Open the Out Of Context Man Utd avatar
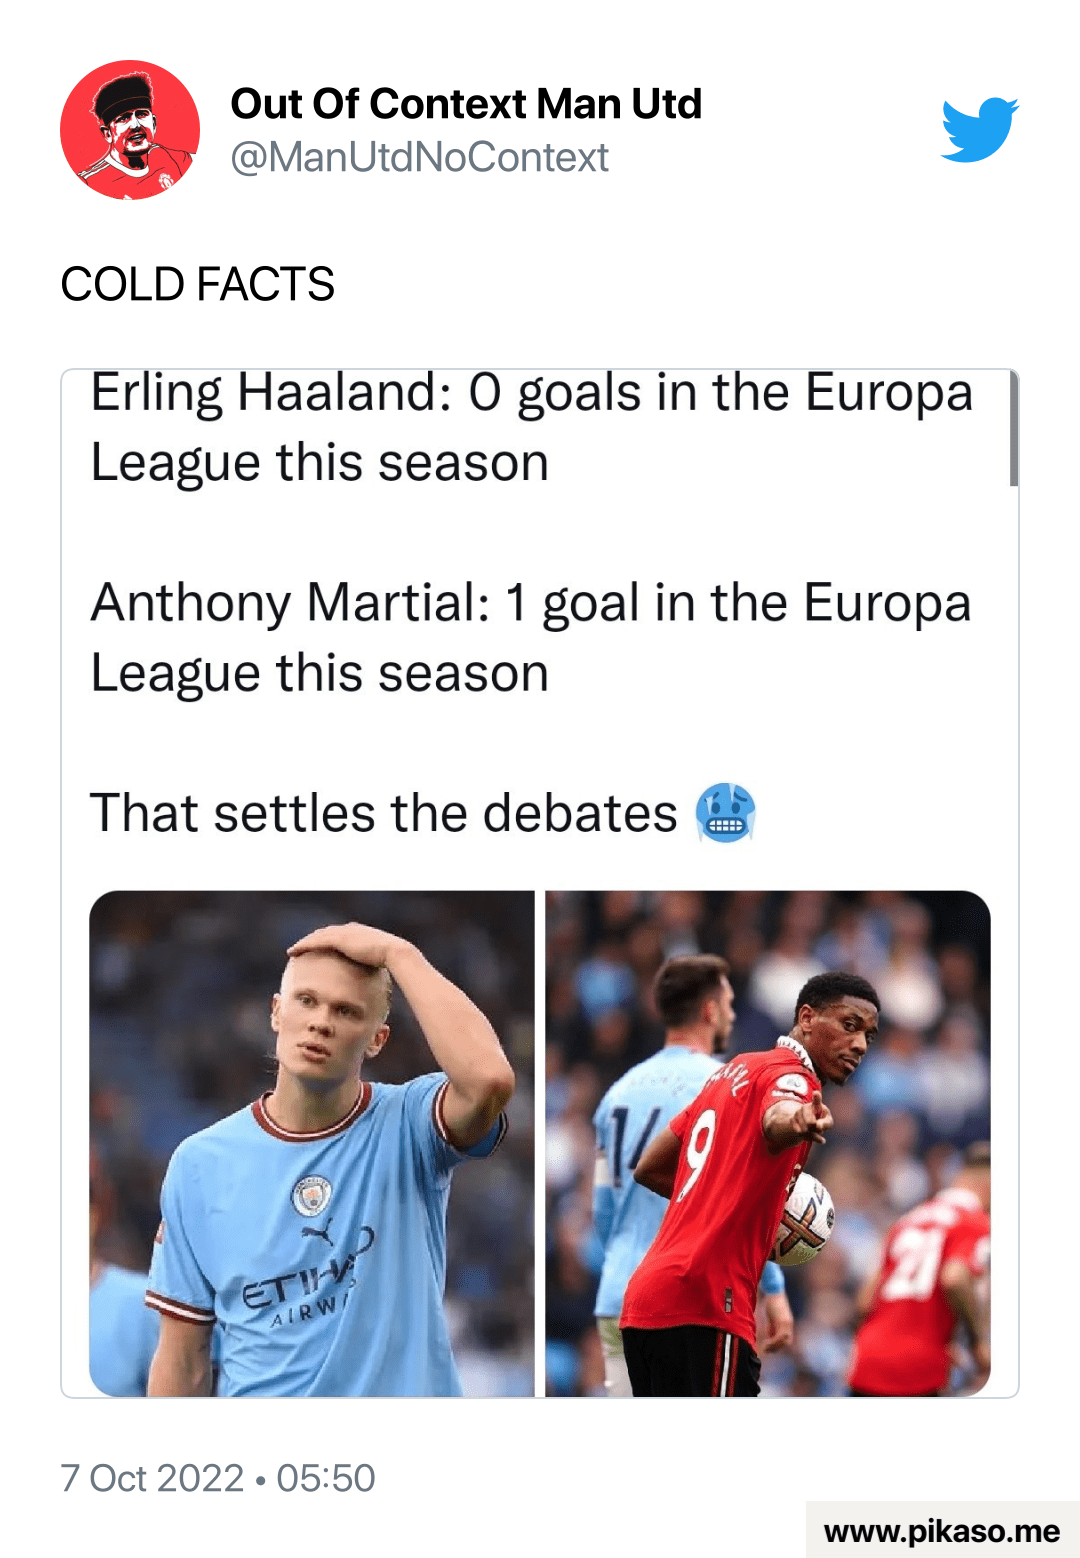This screenshot has height=1558, width=1080. click(x=130, y=130)
